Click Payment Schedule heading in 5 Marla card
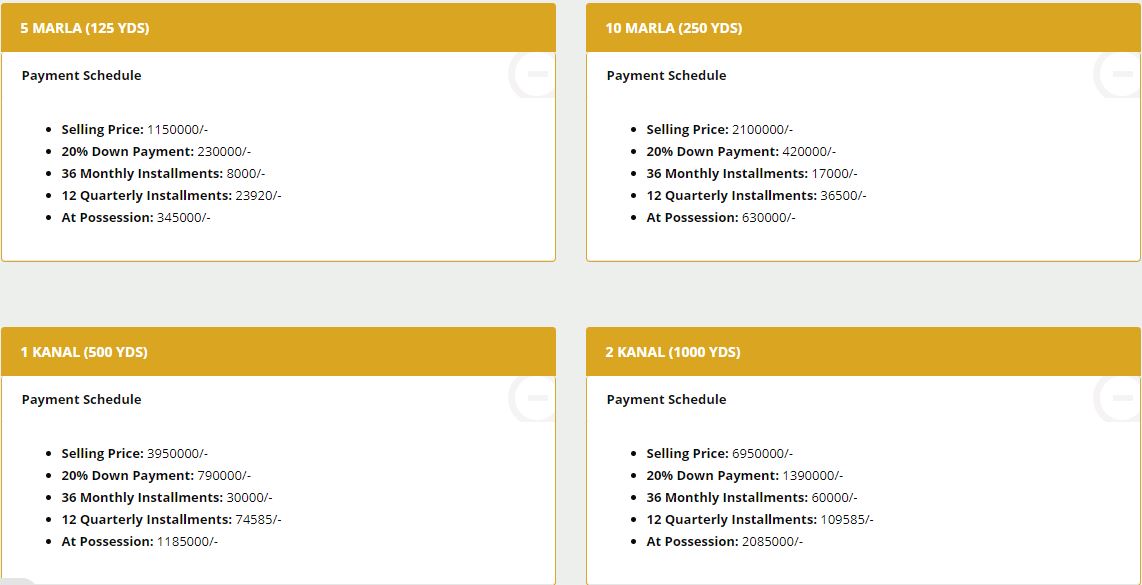 click(x=82, y=76)
